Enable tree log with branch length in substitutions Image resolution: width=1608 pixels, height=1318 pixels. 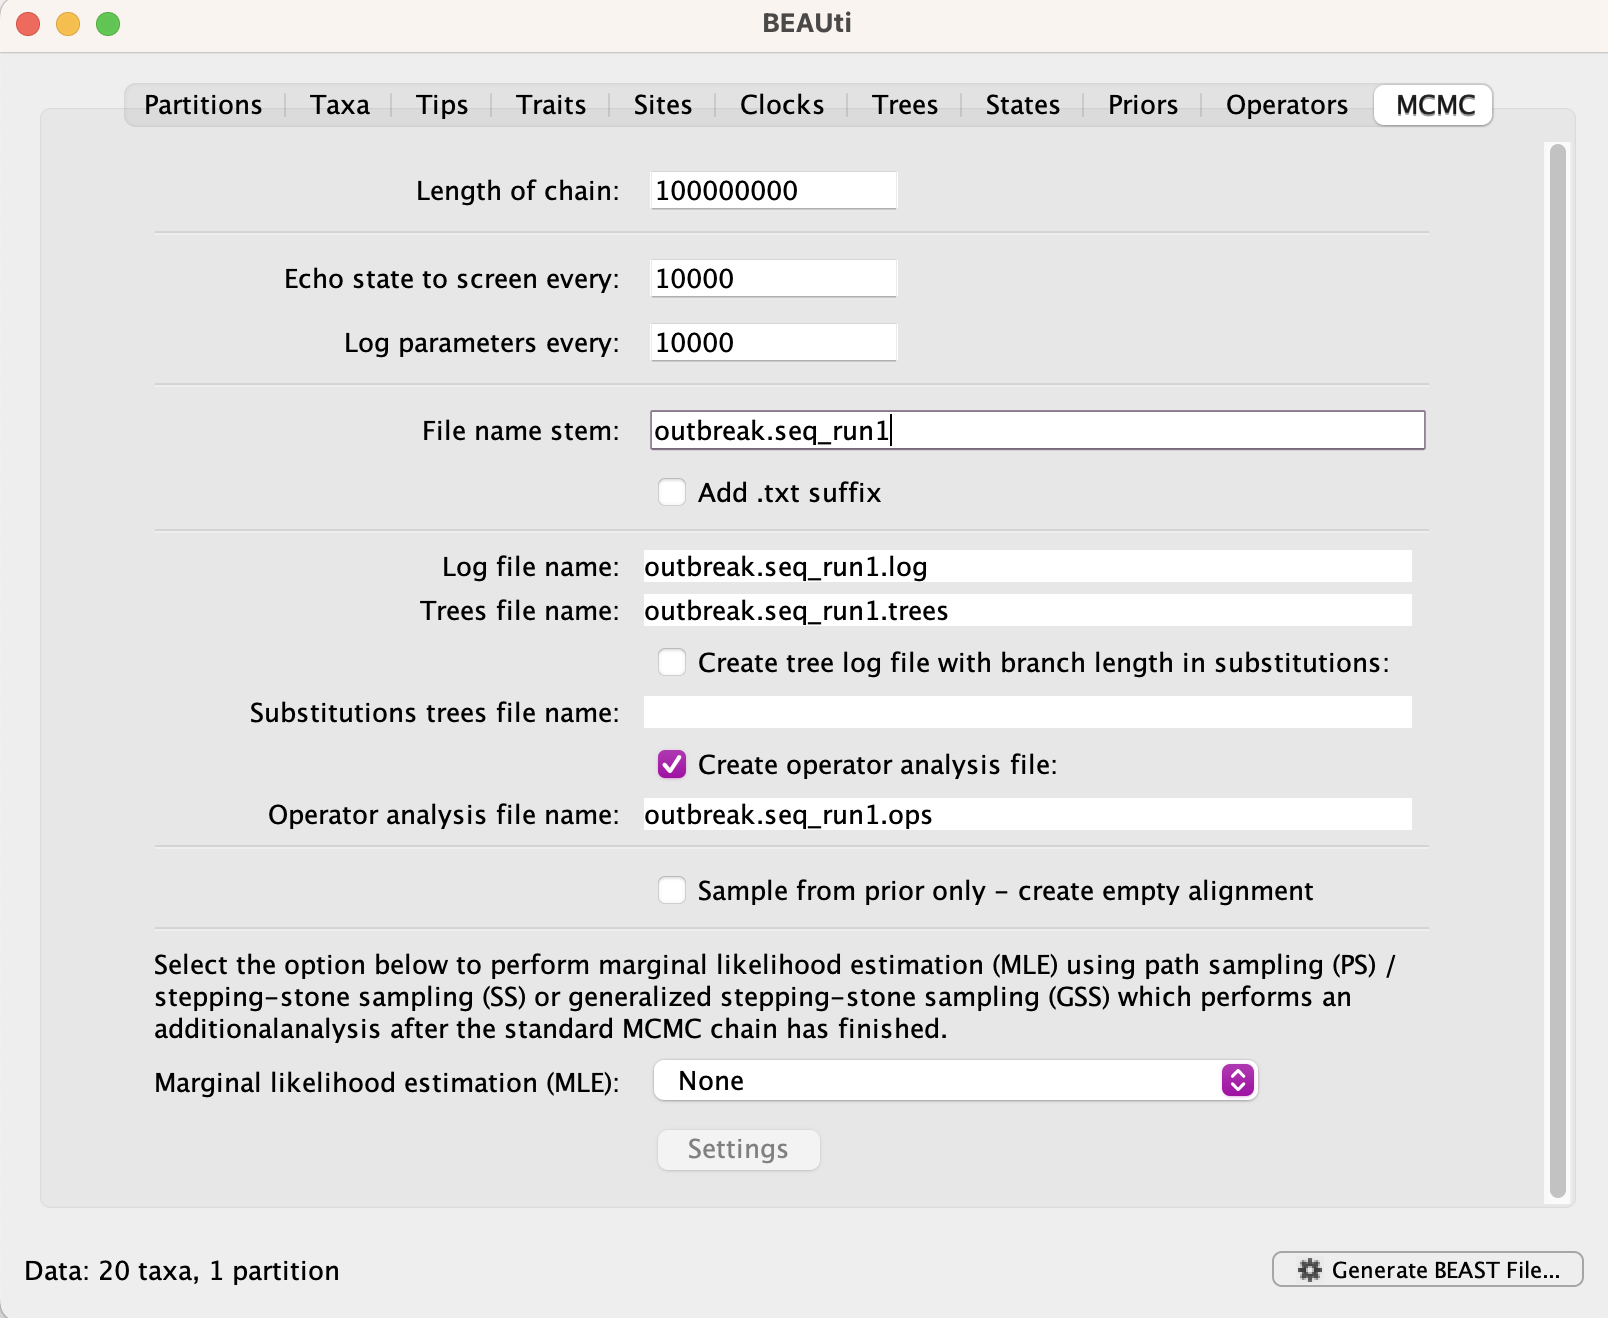pos(672,662)
